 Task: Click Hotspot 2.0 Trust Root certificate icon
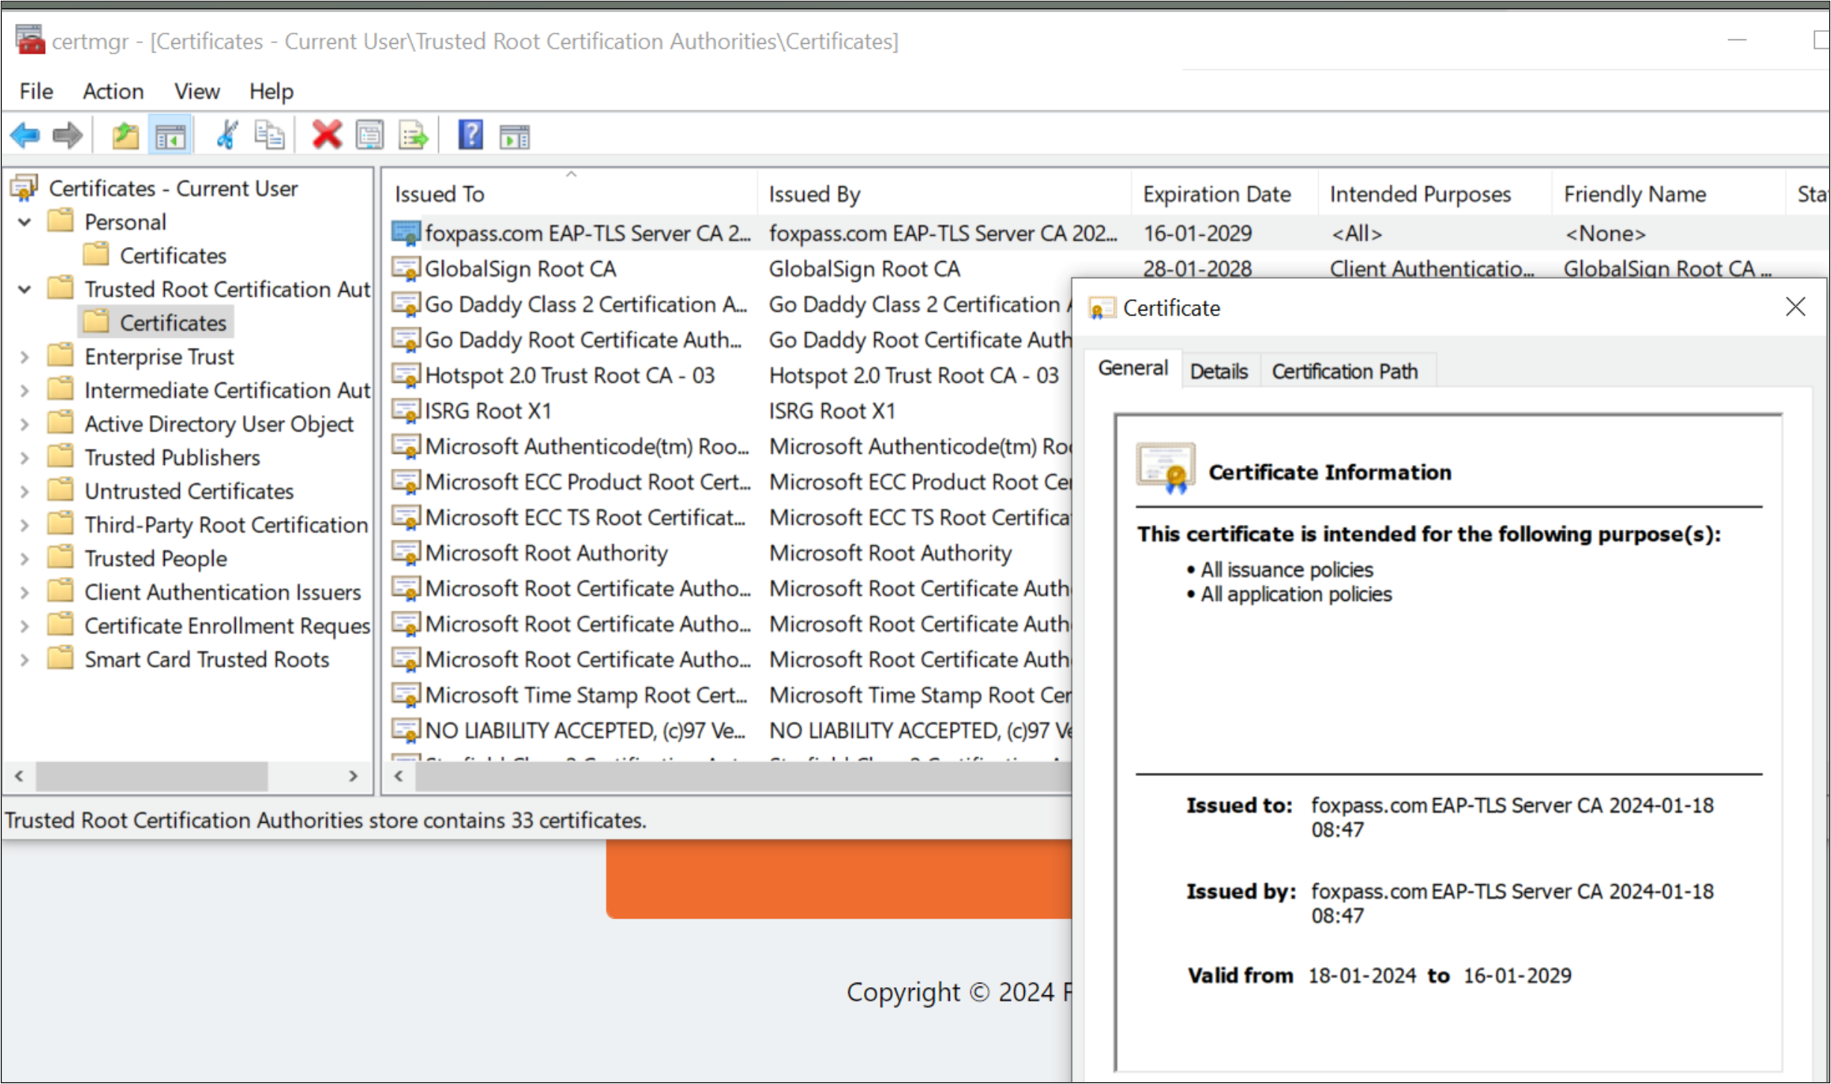pyautogui.click(x=406, y=376)
